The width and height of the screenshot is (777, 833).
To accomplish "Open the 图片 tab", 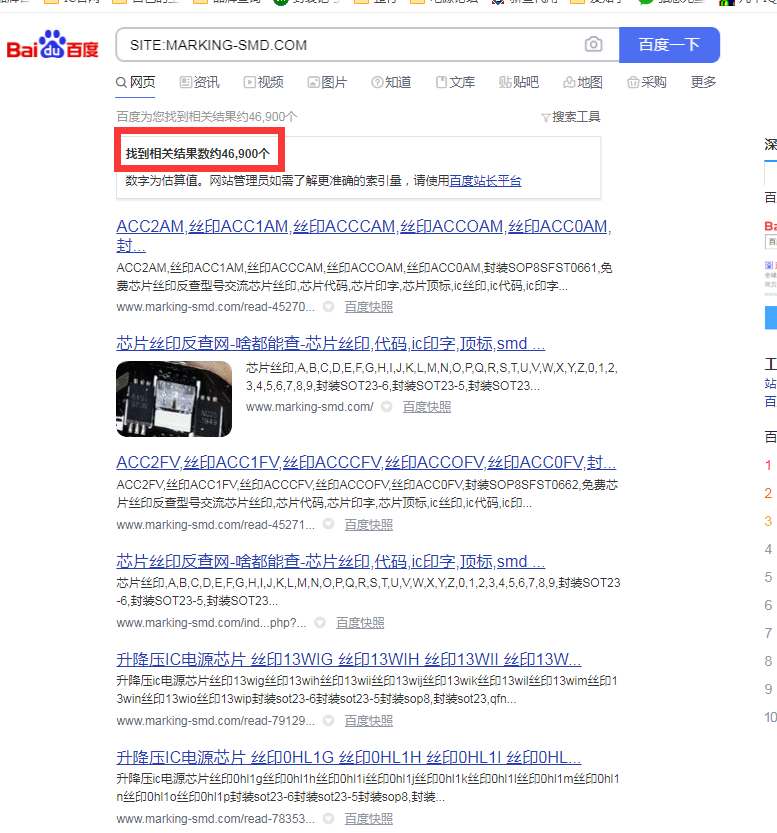I will (x=327, y=82).
